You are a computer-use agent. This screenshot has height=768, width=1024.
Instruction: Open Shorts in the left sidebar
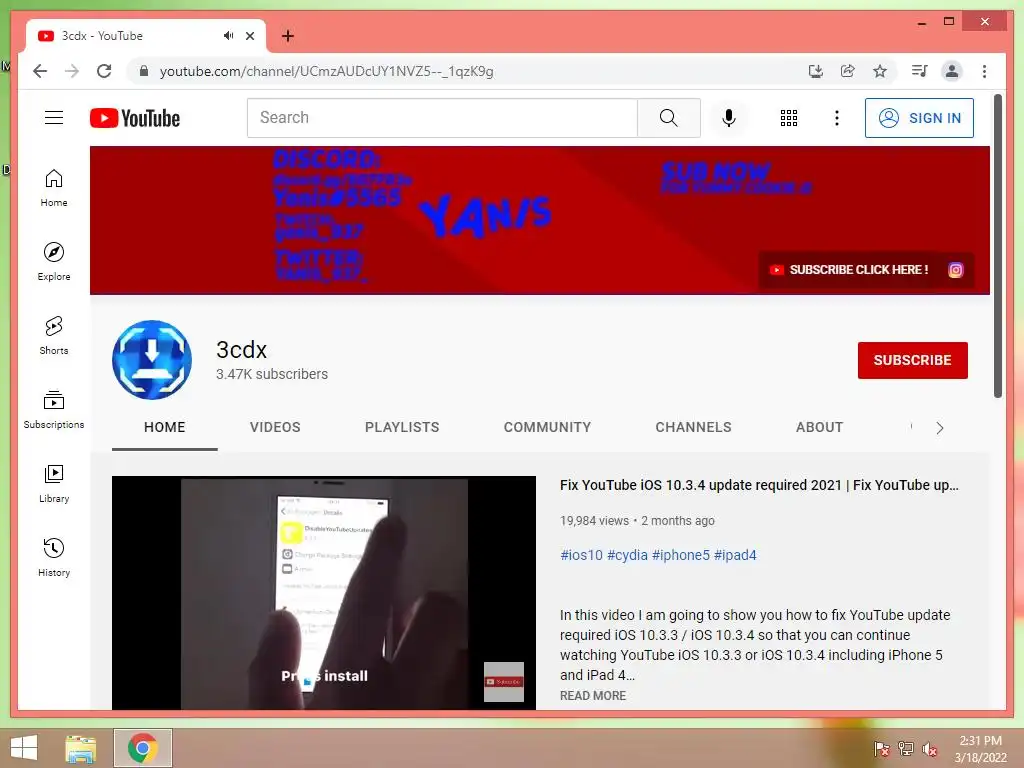pos(54,336)
